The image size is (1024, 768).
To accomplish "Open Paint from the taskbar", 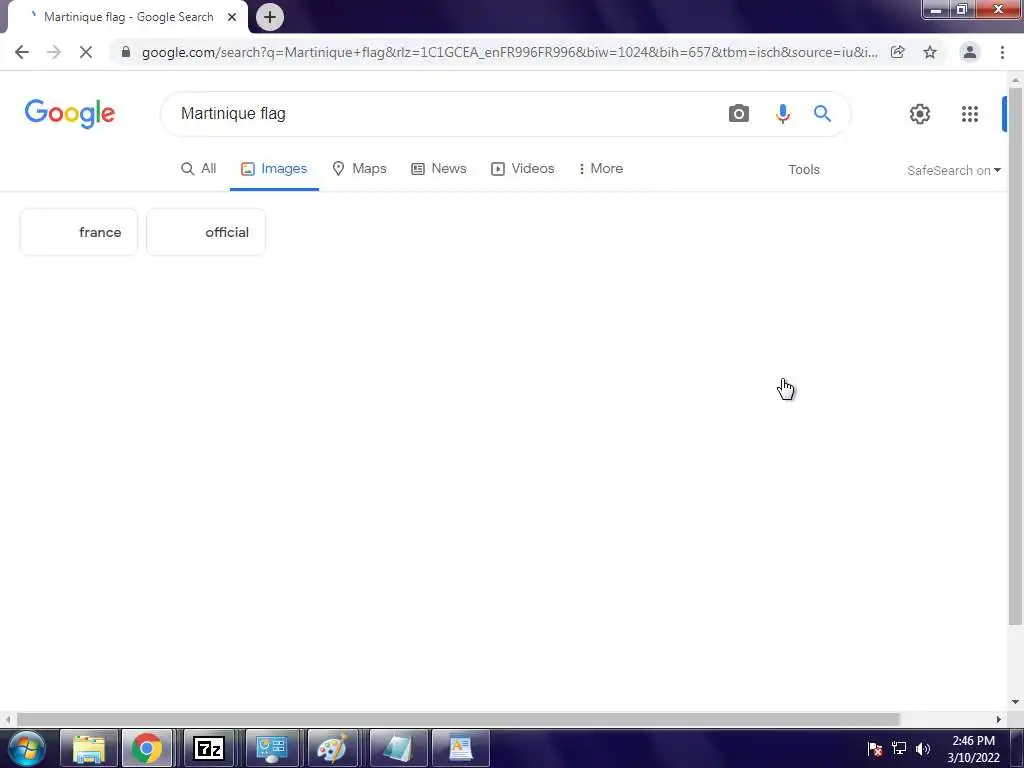I will pyautogui.click(x=332, y=748).
